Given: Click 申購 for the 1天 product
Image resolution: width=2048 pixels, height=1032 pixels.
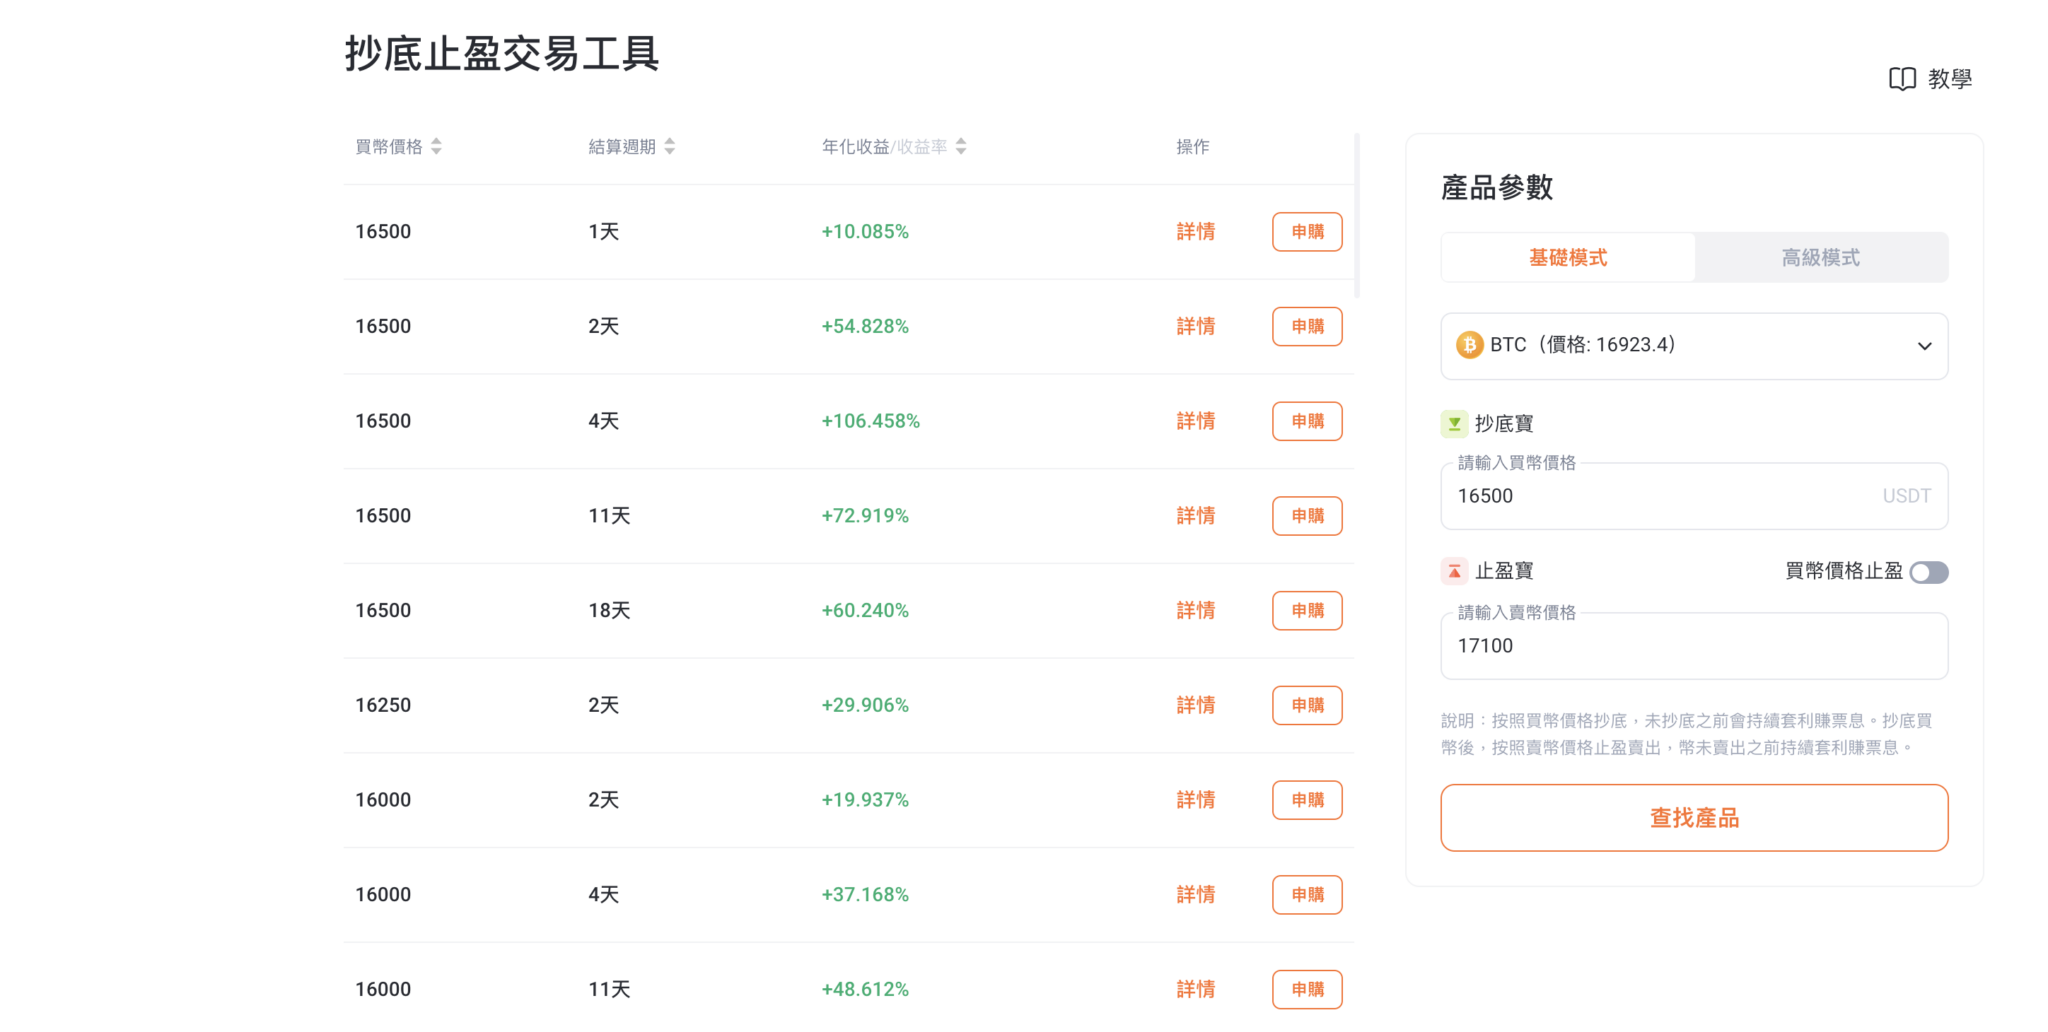Looking at the screenshot, I should pyautogui.click(x=1306, y=231).
